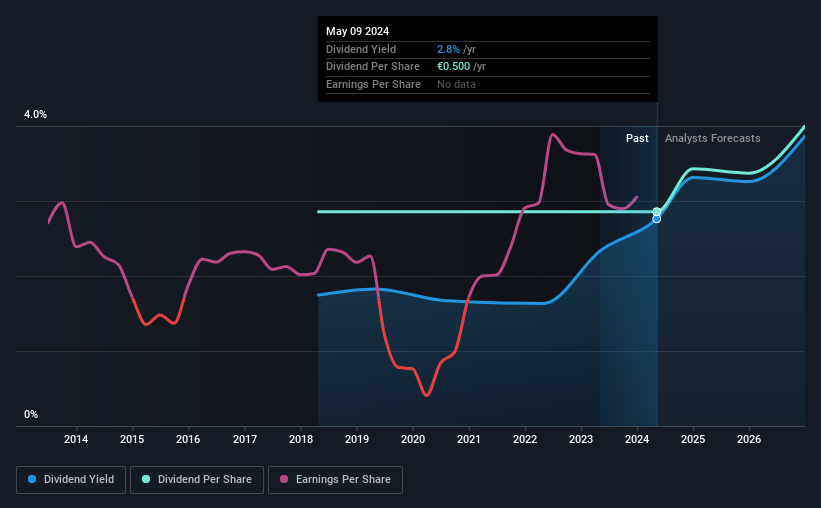This screenshot has width=821, height=508.
Task: Toggle the Earnings Per Share legend button
Action: pos(335,480)
